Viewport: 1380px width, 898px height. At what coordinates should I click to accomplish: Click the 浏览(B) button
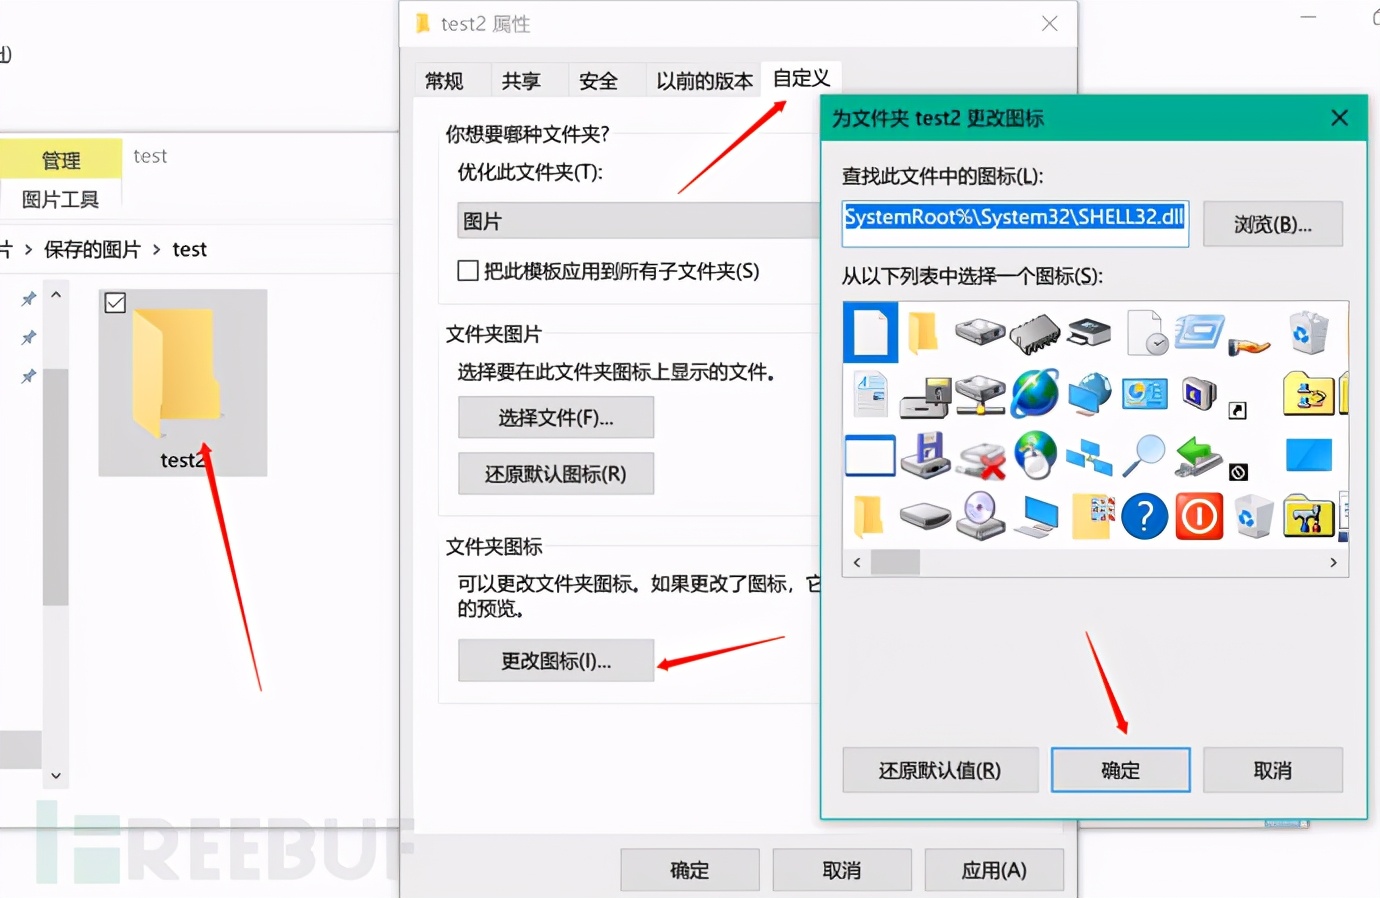1272,224
